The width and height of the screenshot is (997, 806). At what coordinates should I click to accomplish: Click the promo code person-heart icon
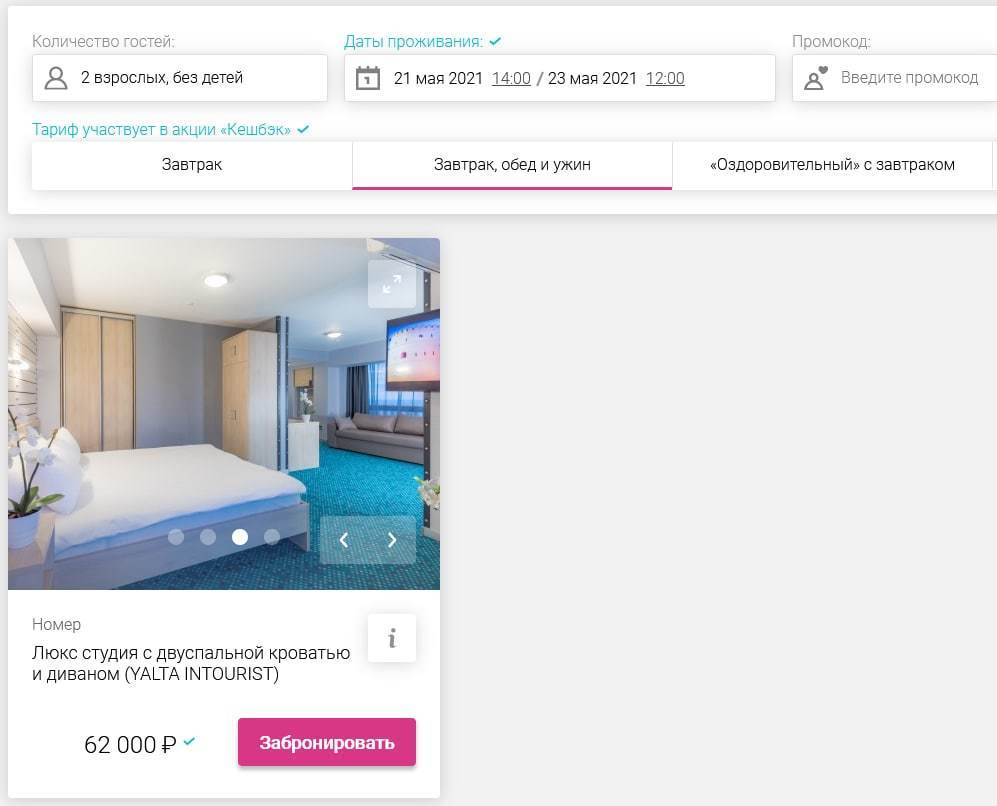(816, 78)
